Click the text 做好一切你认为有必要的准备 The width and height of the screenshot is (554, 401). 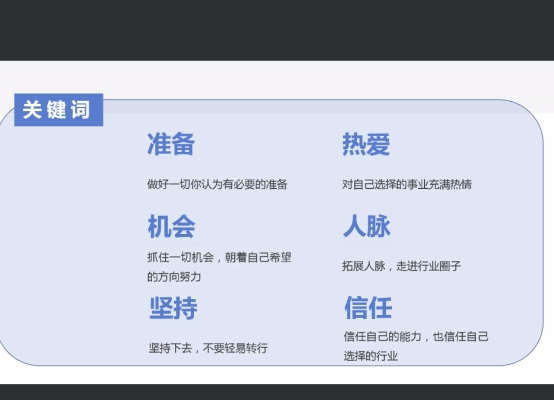(217, 184)
